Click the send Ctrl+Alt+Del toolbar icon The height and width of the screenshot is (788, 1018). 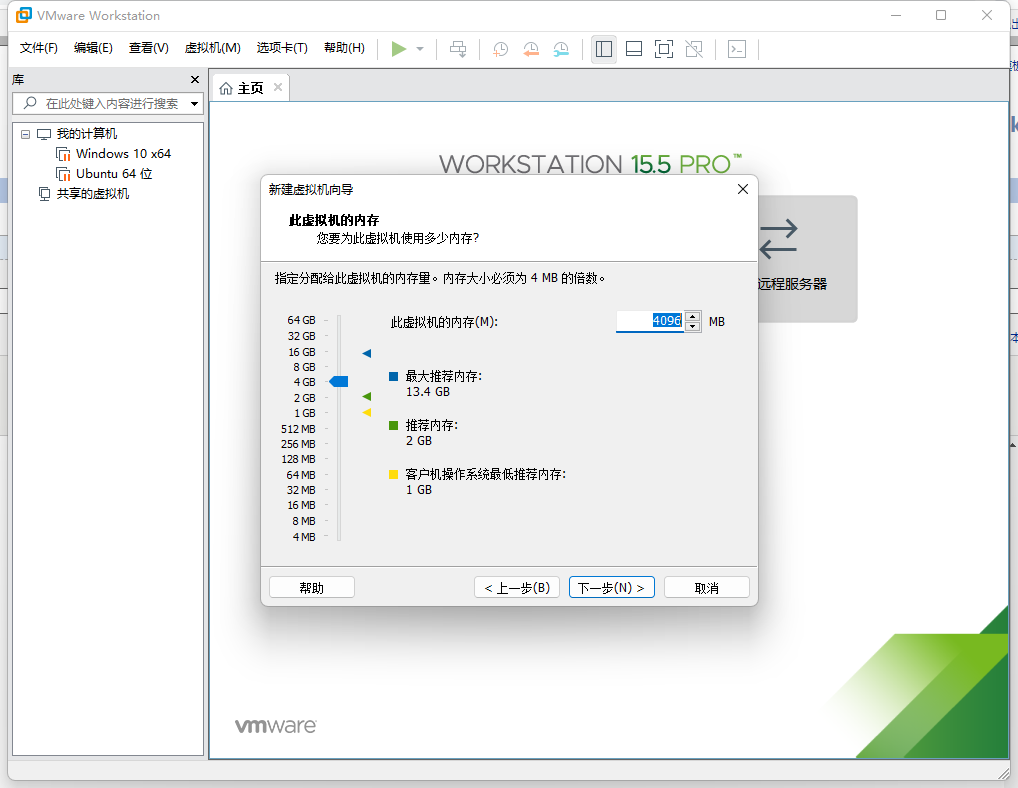point(458,49)
